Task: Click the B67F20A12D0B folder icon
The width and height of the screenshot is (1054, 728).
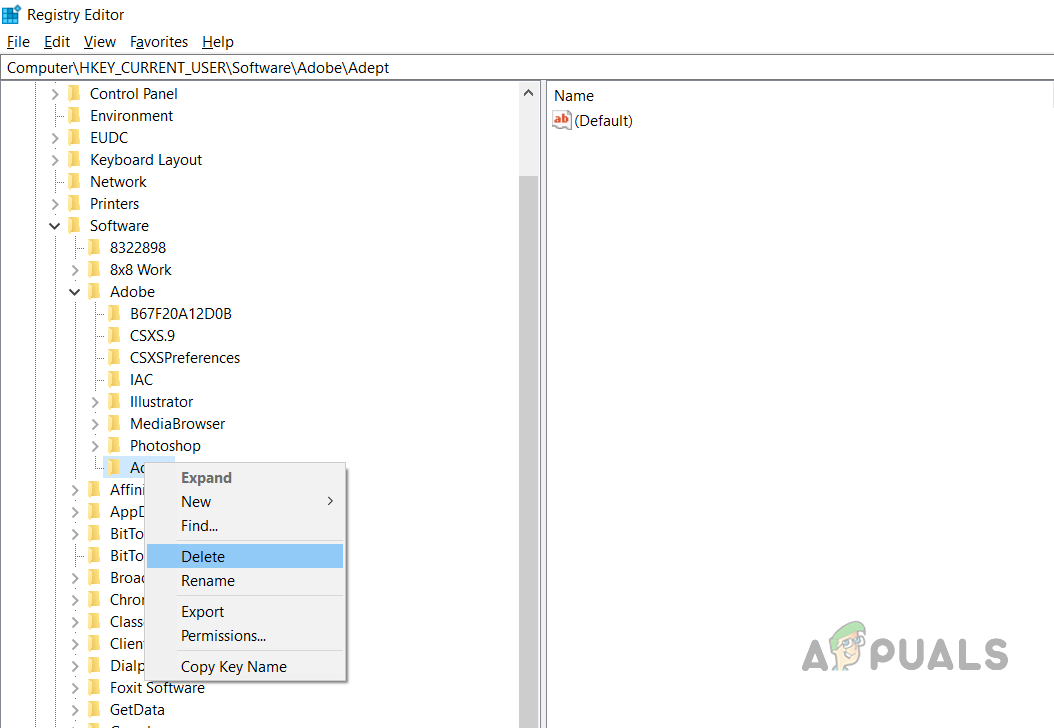Action: pyautogui.click(x=115, y=313)
